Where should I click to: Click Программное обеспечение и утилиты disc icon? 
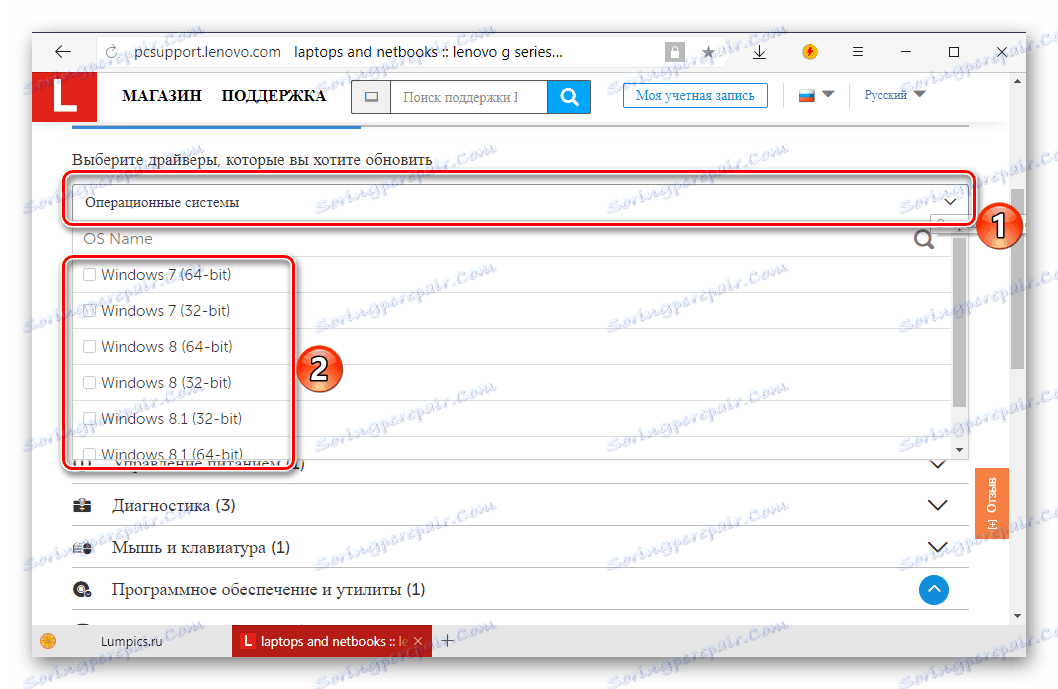(82, 590)
